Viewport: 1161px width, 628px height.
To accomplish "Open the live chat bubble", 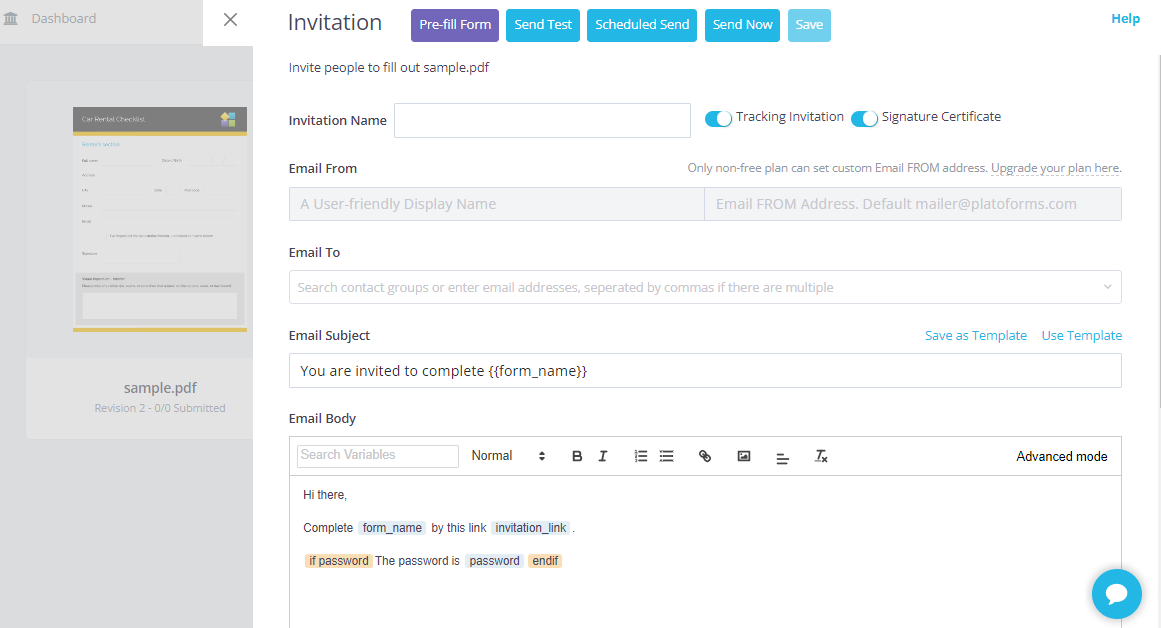I will [x=1116, y=594].
